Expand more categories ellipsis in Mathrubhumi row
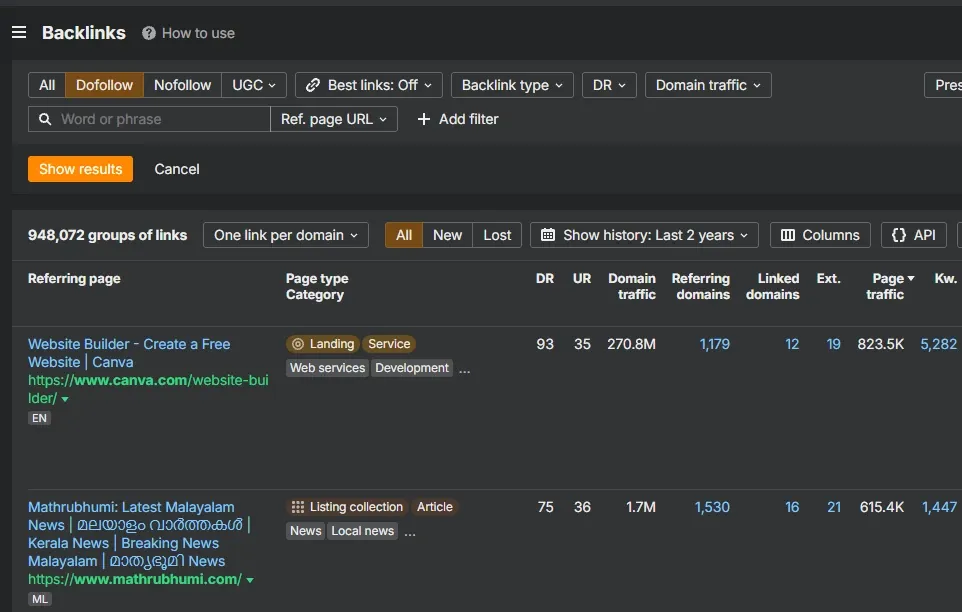Viewport: 962px width, 612px height. 410,533
